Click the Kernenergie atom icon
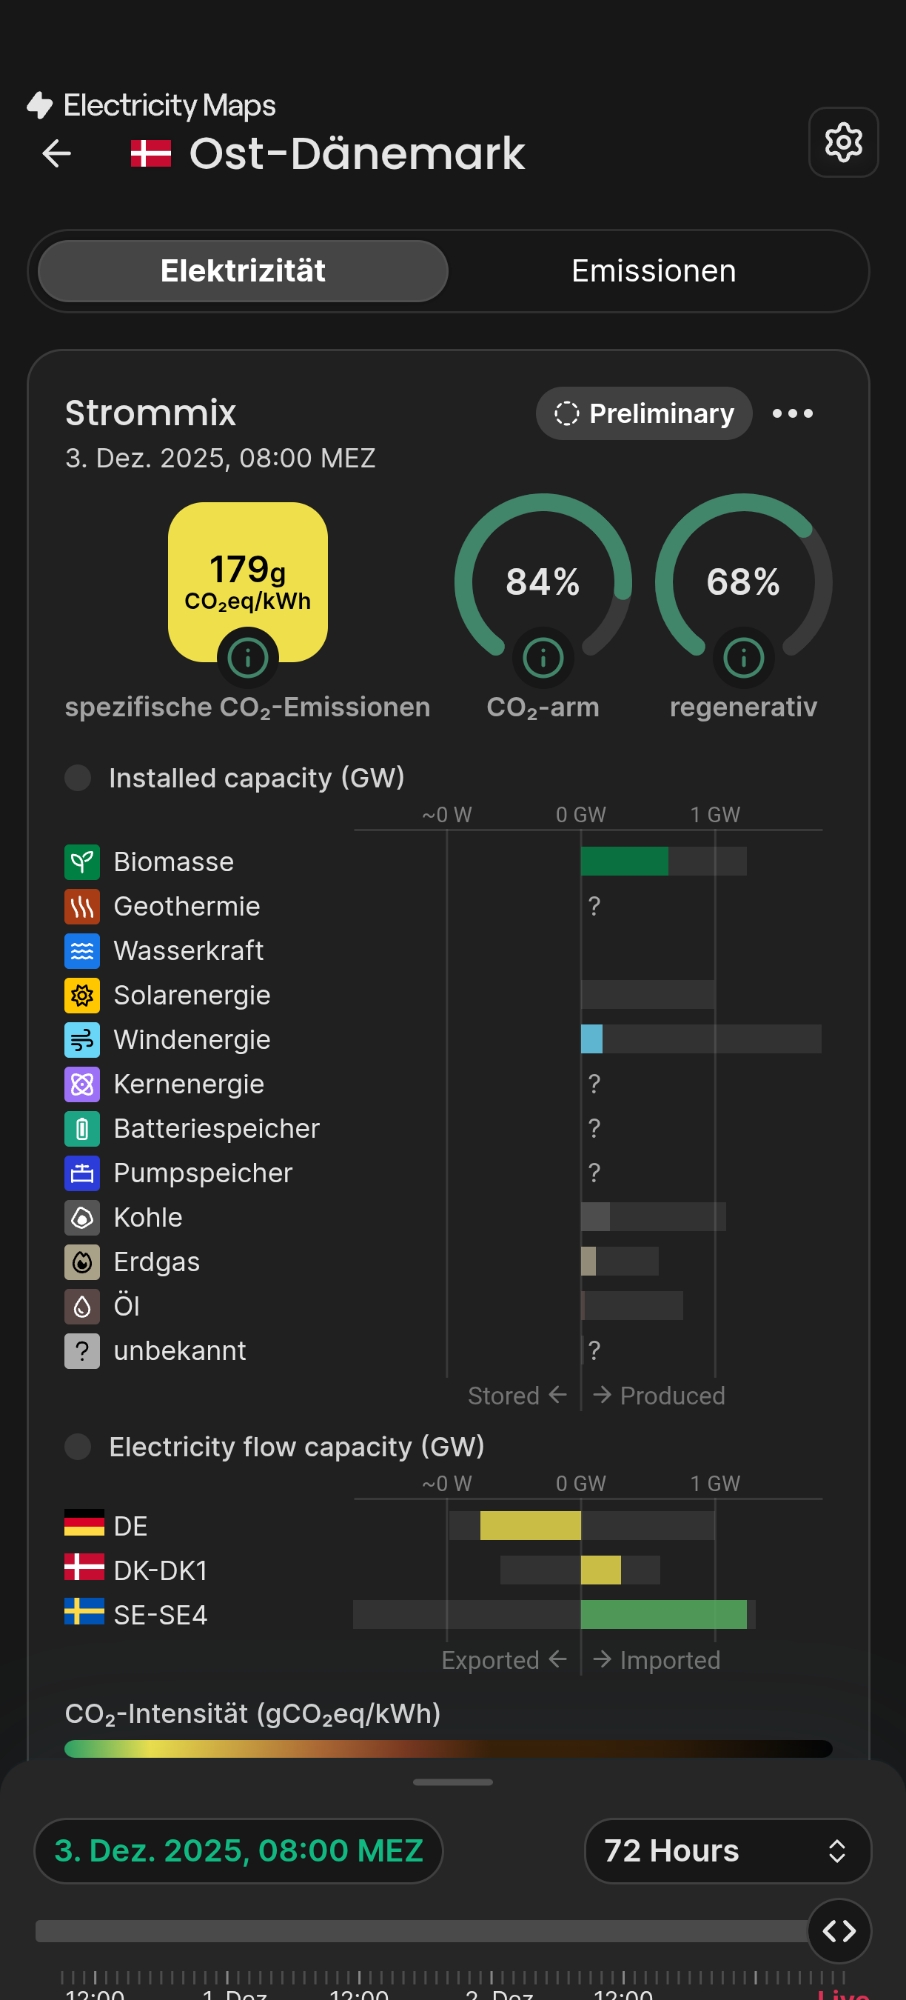Viewport: 906px width, 2000px height. [82, 1084]
